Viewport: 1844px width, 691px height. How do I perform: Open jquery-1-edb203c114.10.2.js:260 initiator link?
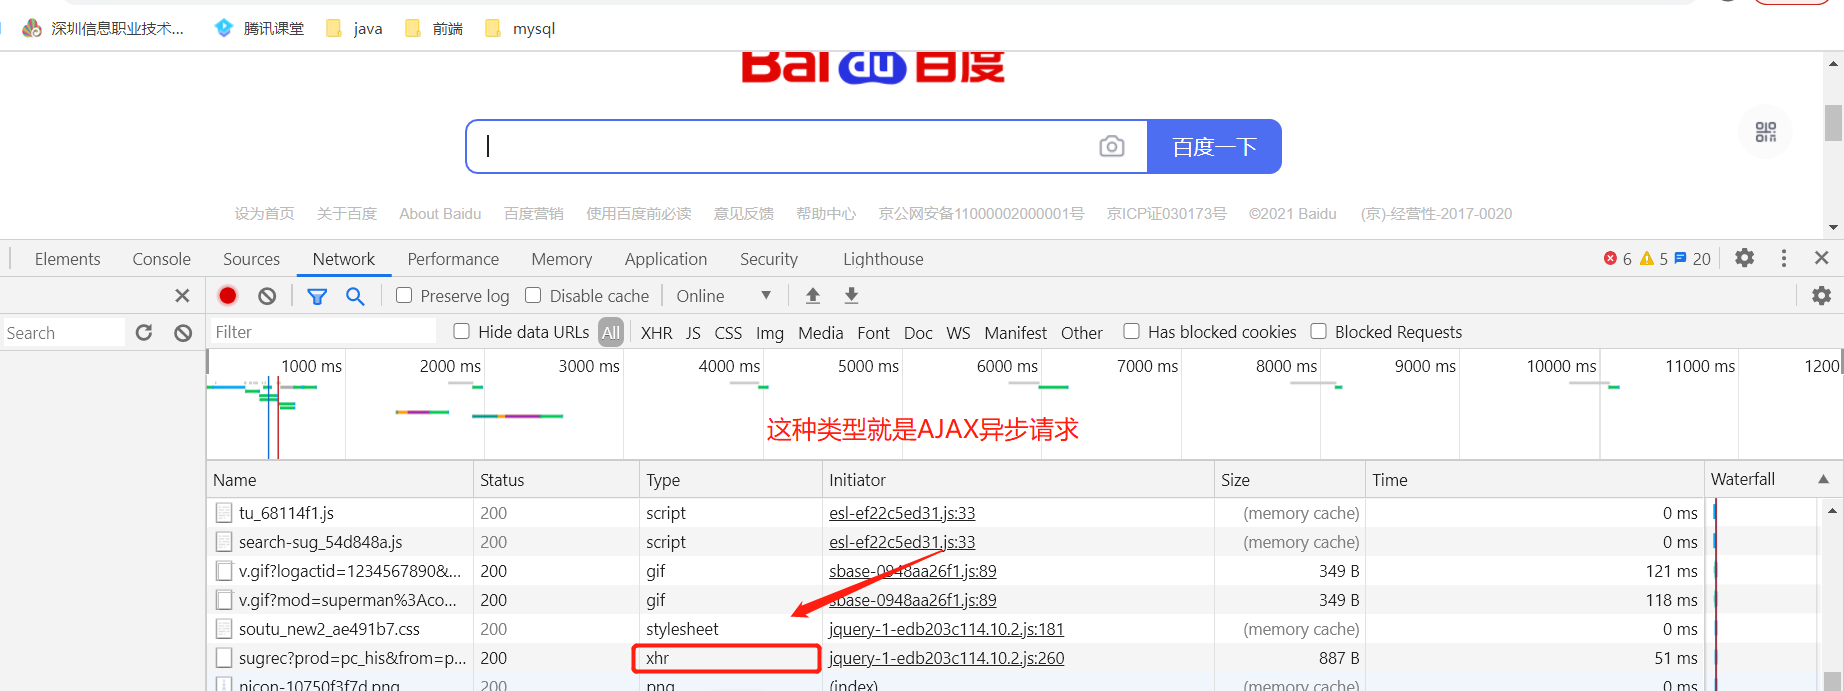pos(946,658)
